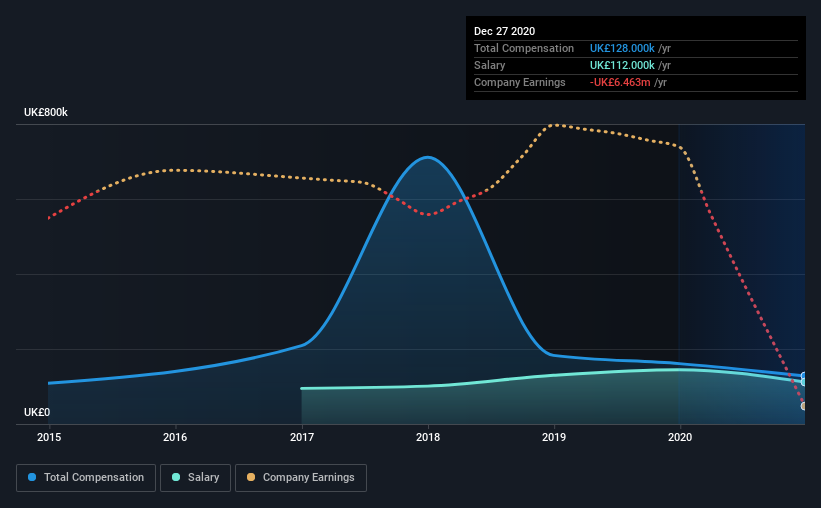Click the 2018 x-axis label
821x508 pixels.
click(x=428, y=437)
